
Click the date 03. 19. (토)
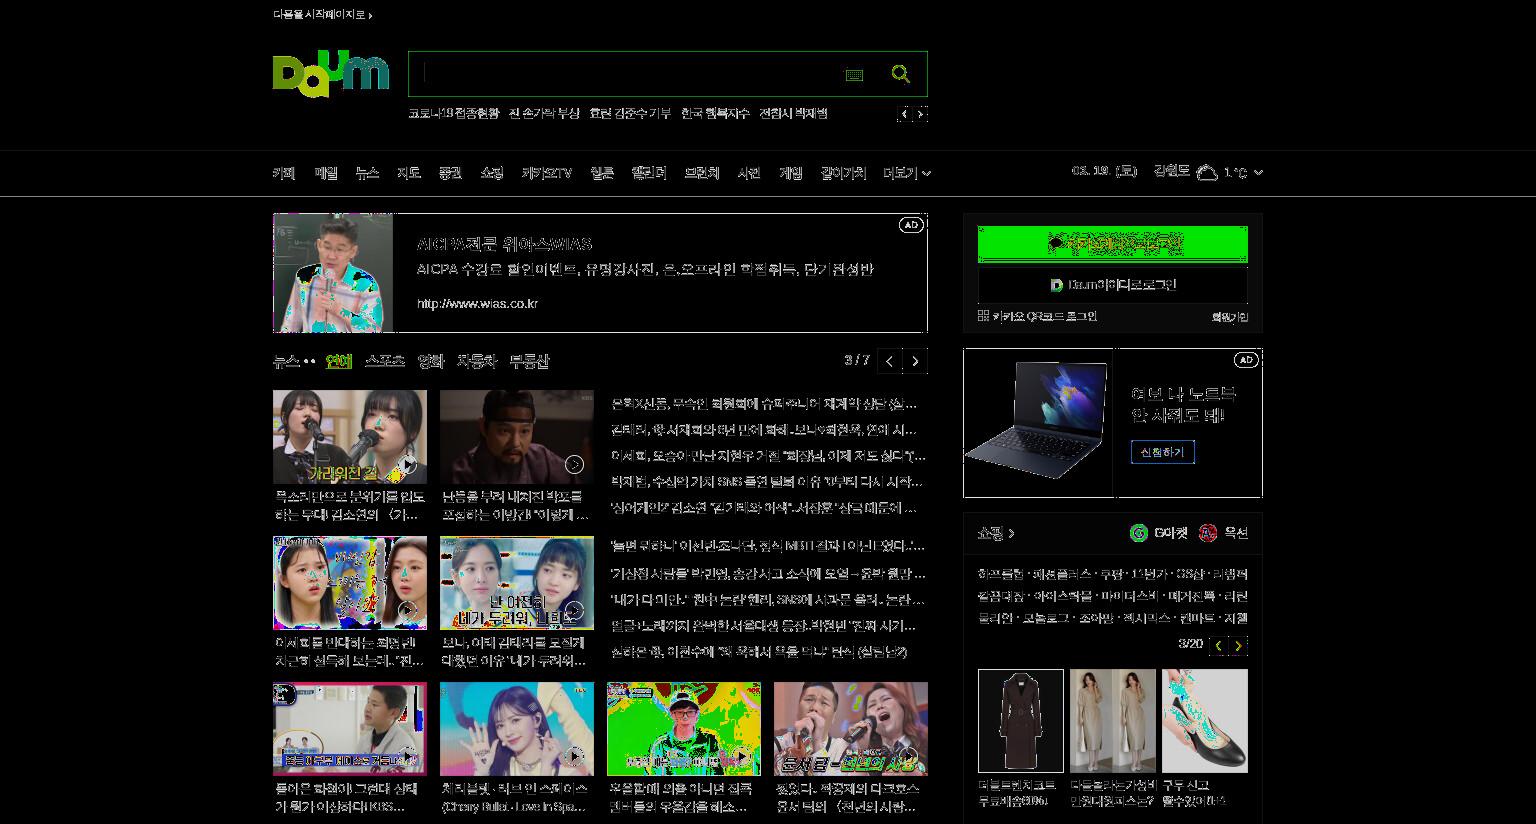click(1104, 171)
